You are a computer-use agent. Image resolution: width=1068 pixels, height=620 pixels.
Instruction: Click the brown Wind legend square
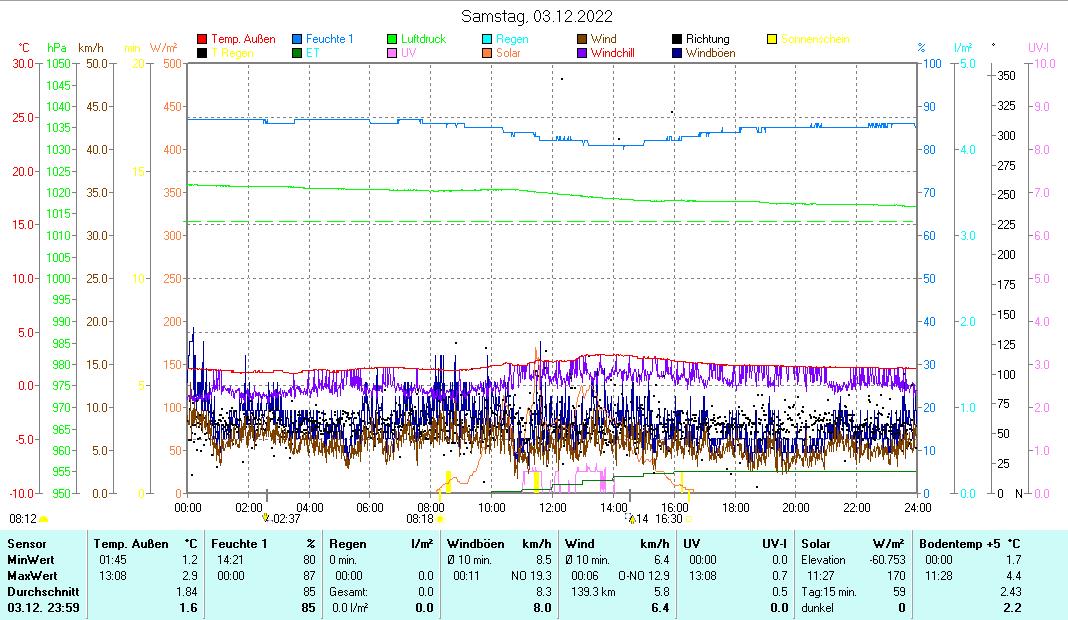tap(582, 39)
